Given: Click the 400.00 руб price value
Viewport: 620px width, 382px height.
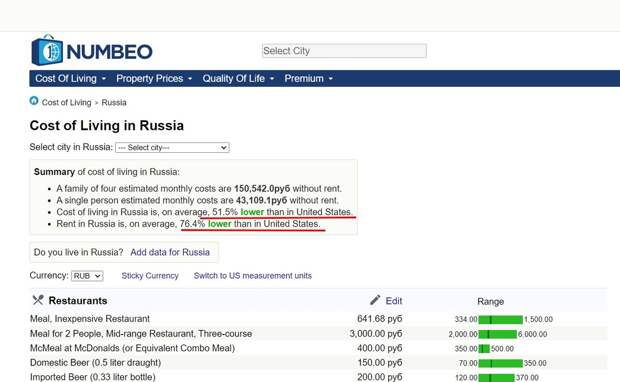Looking at the screenshot, I should pos(380,348).
